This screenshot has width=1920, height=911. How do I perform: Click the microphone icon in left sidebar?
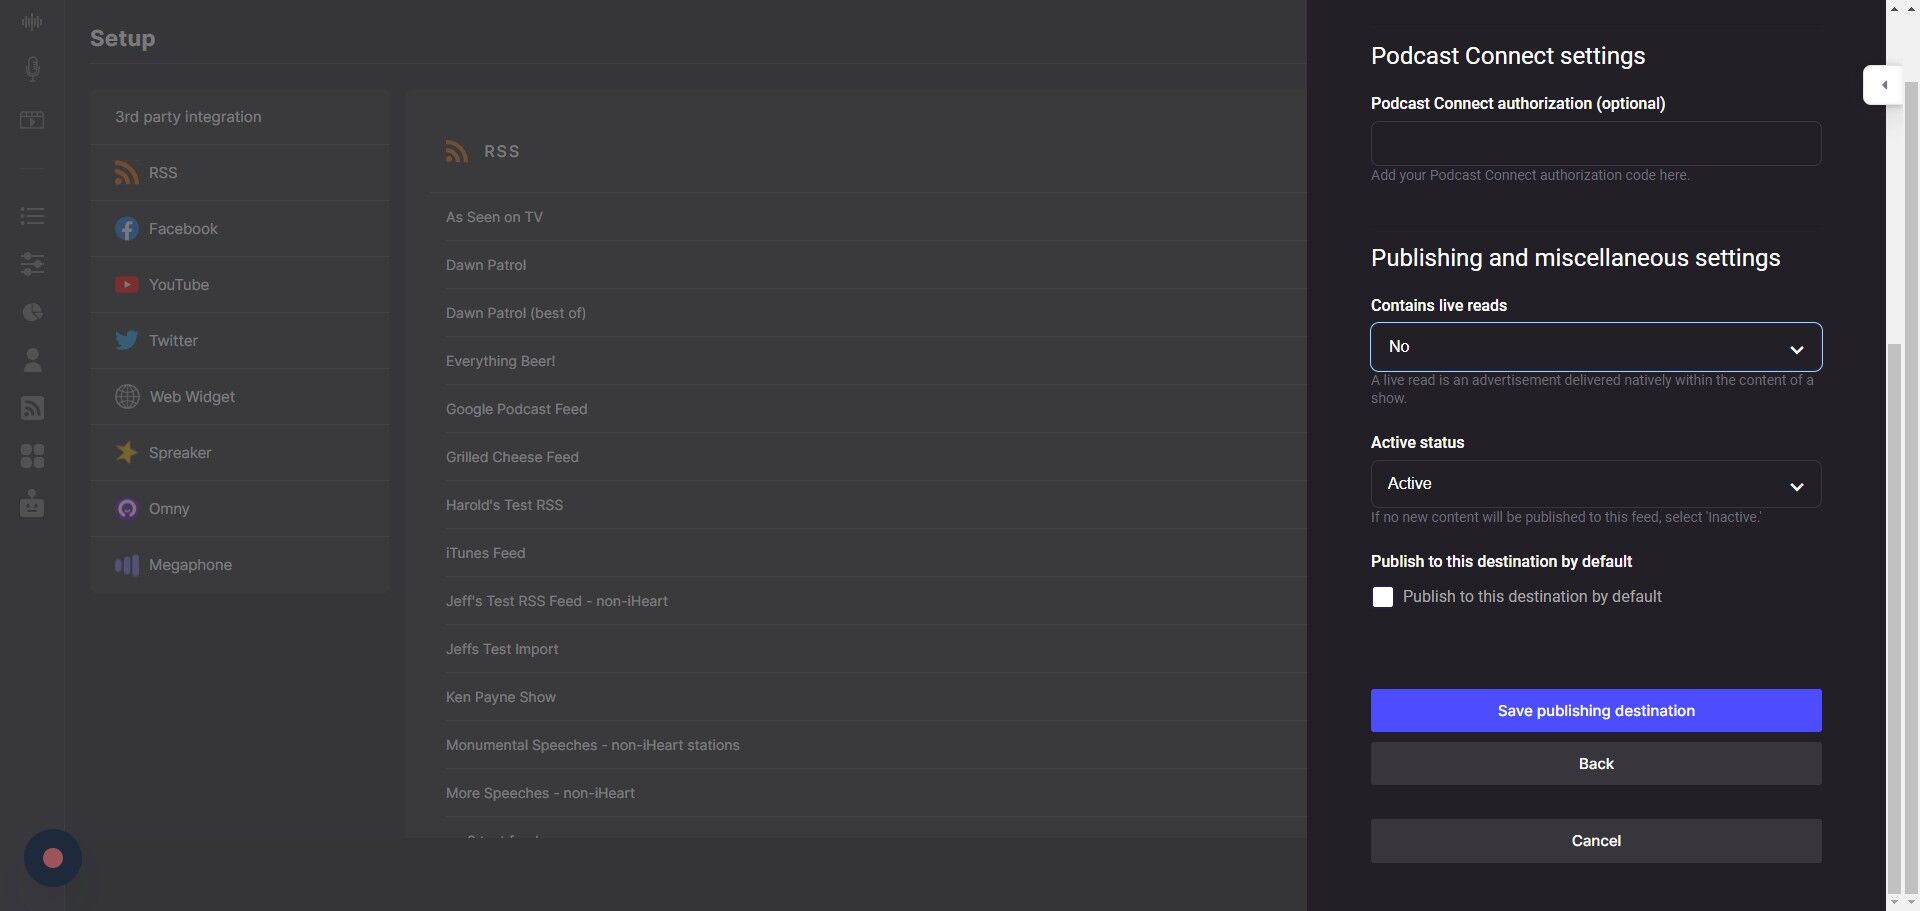click(32, 69)
